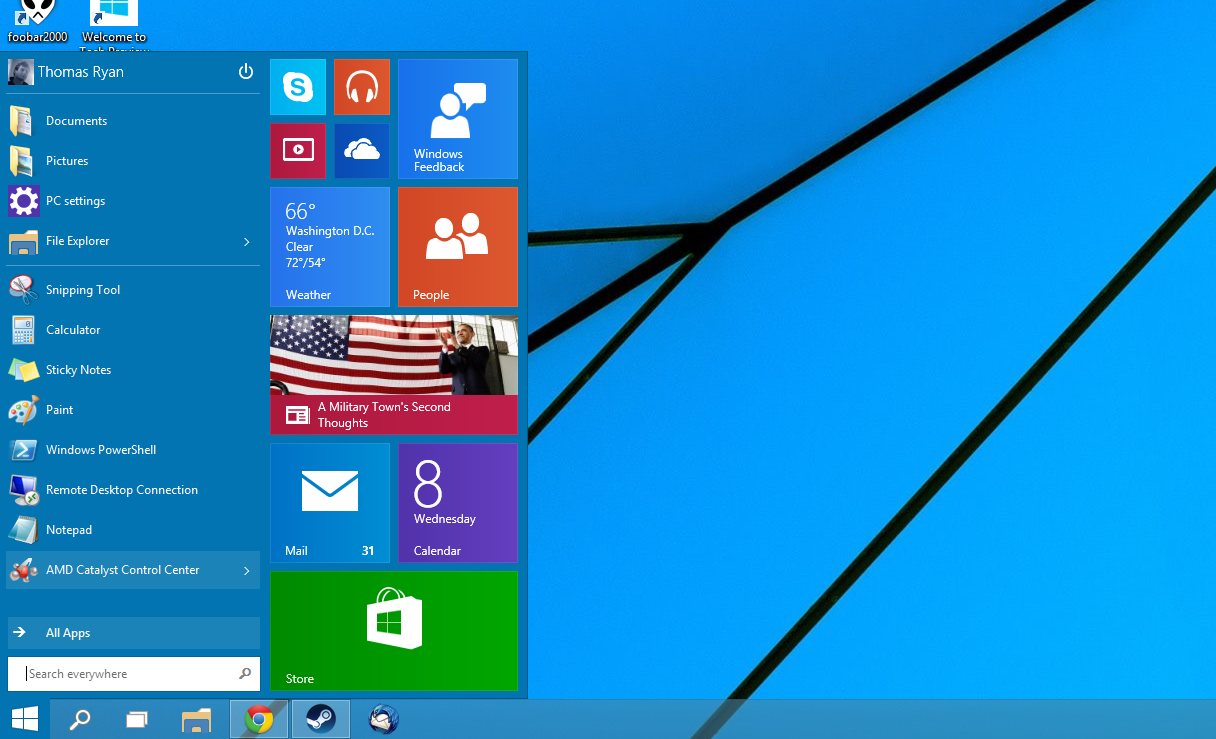Open Chrome from the taskbar

pyautogui.click(x=259, y=719)
